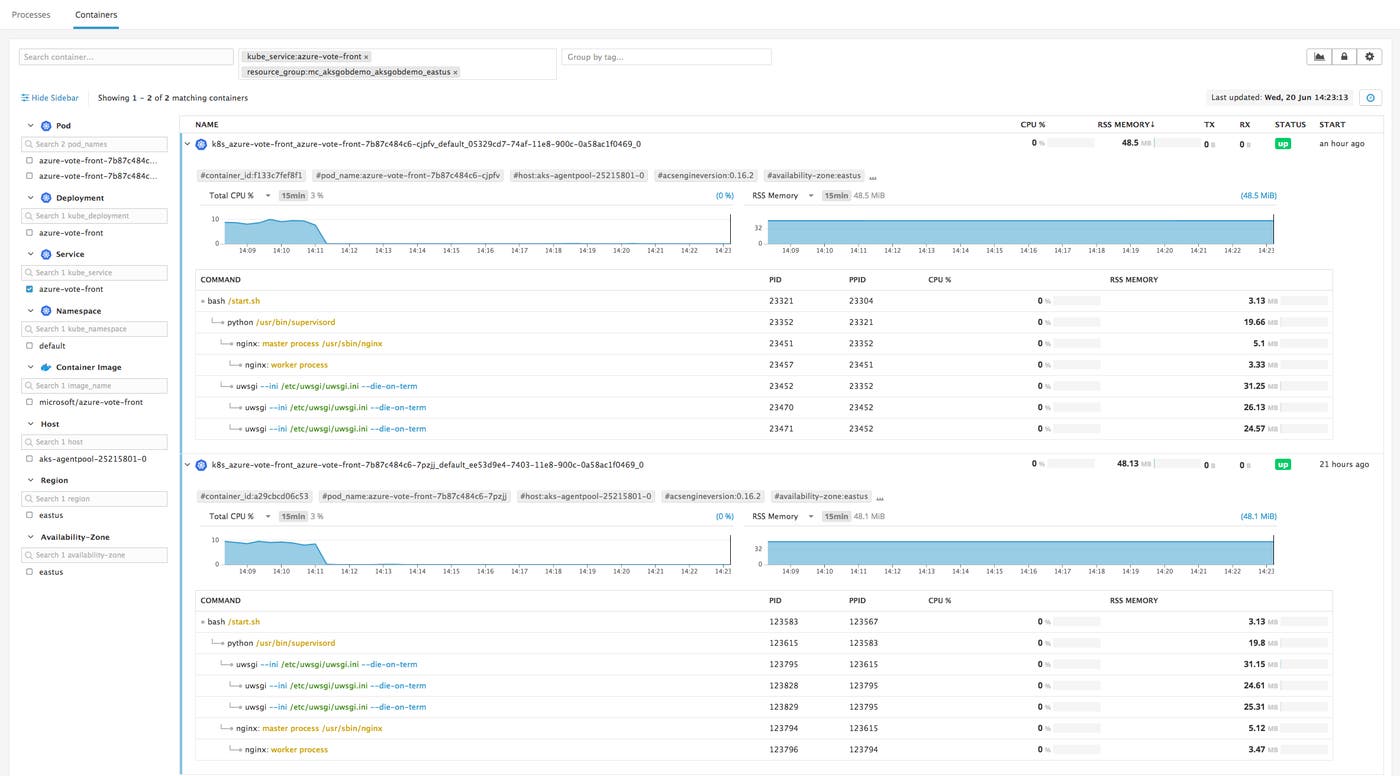Collapse the Pod facet section
1400x776 pixels.
[x=30, y=126]
